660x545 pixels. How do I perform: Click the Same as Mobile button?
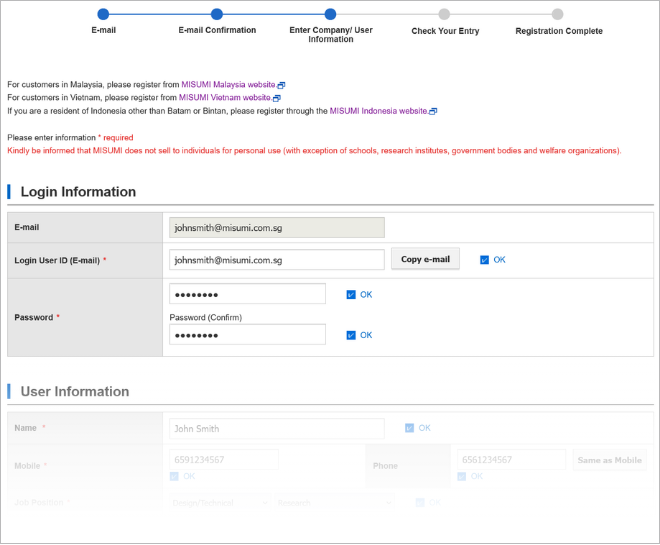pos(609,460)
